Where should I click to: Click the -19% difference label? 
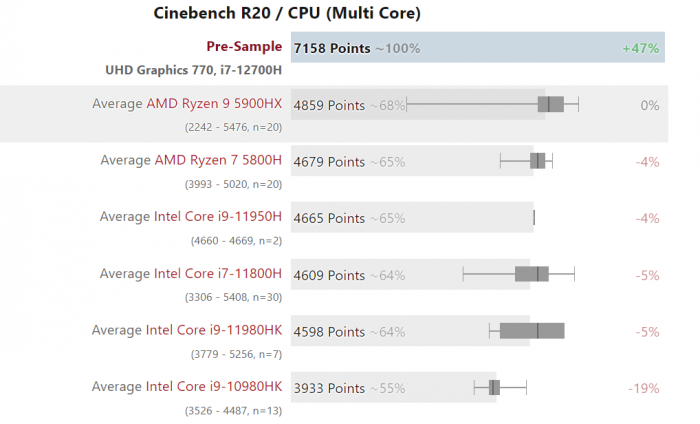(x=644, y=388)
